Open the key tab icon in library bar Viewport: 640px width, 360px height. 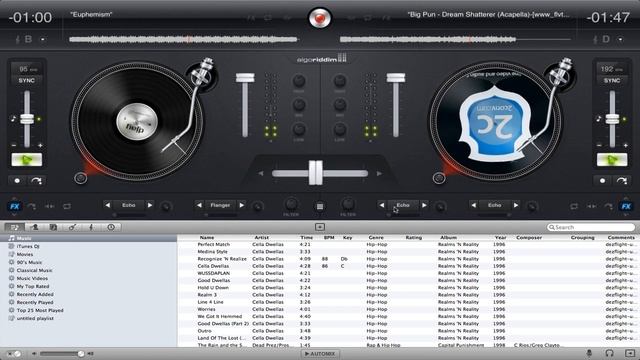coord(91,227)
